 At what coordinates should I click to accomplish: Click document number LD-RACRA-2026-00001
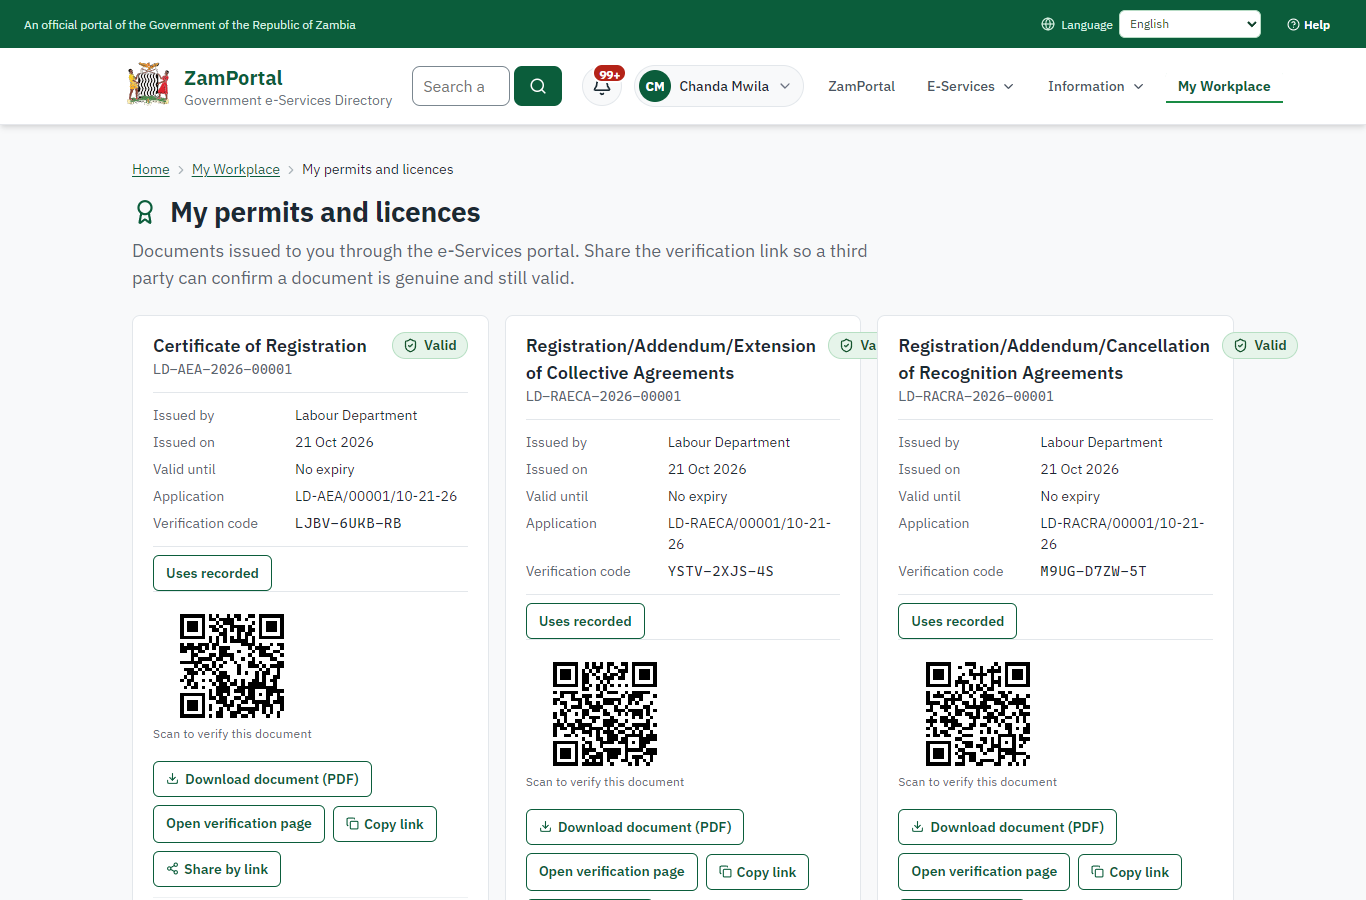[976, 396]
